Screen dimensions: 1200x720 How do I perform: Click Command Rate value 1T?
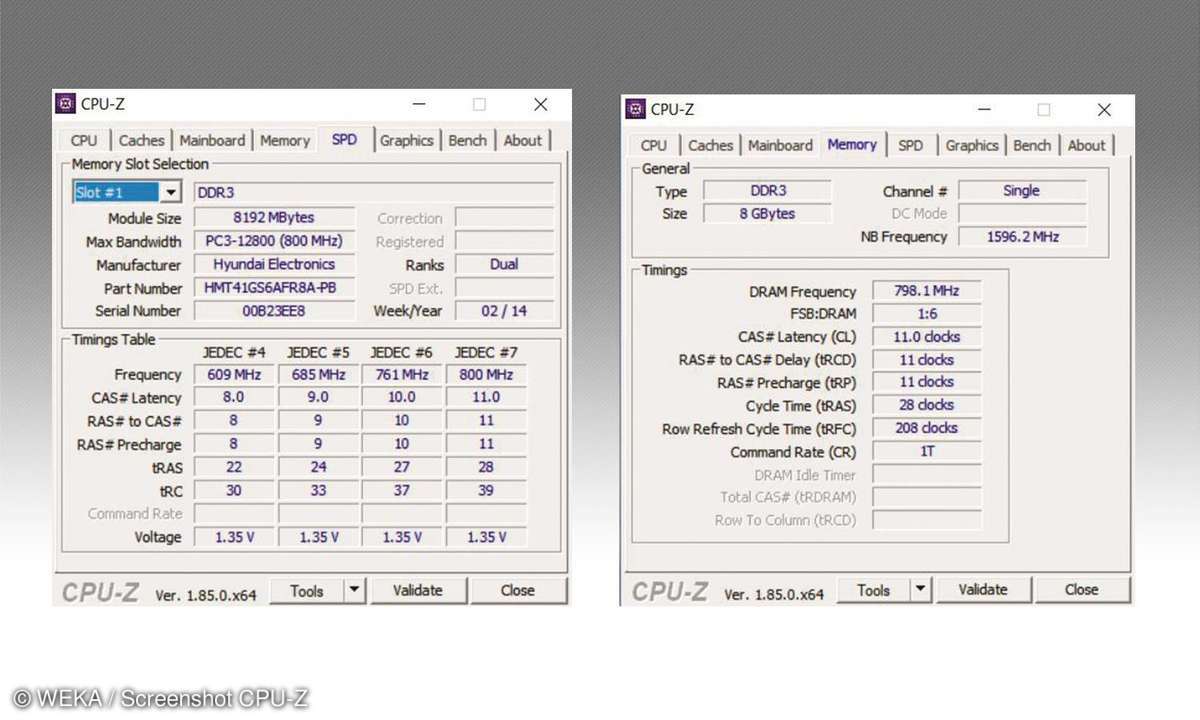tap(926, 451)
